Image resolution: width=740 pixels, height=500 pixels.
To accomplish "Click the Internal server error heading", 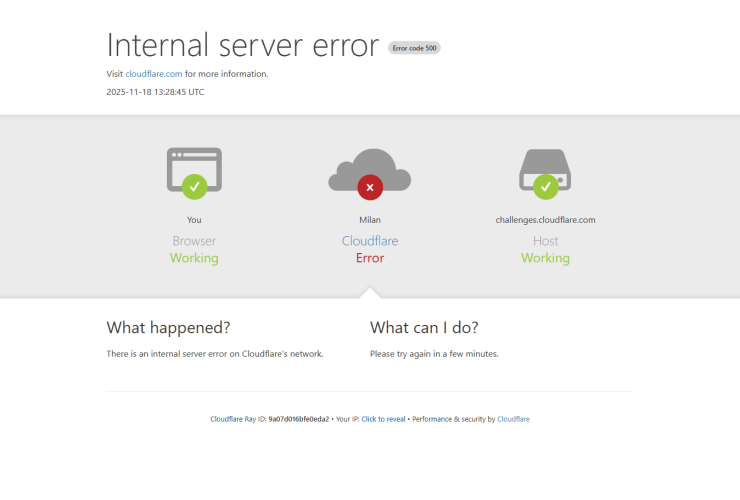I will (x=243, y=45).
